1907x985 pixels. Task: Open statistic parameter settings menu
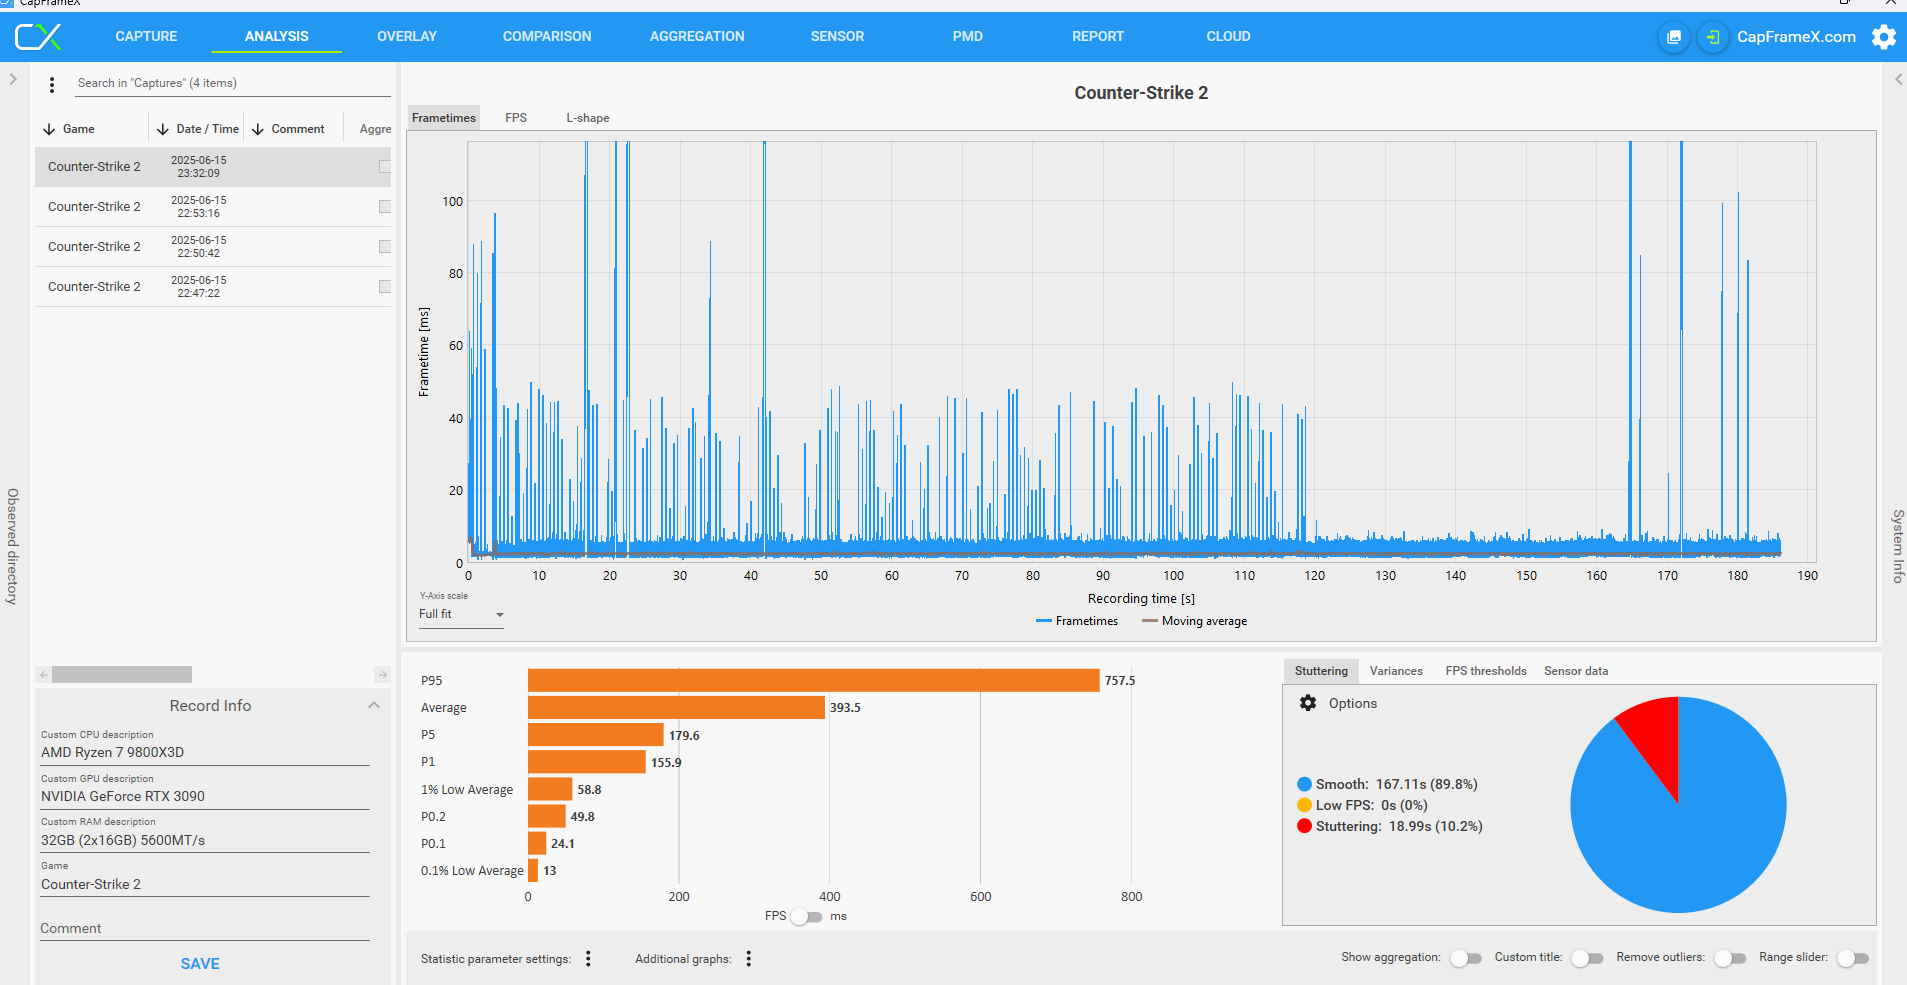pos(588,959)
